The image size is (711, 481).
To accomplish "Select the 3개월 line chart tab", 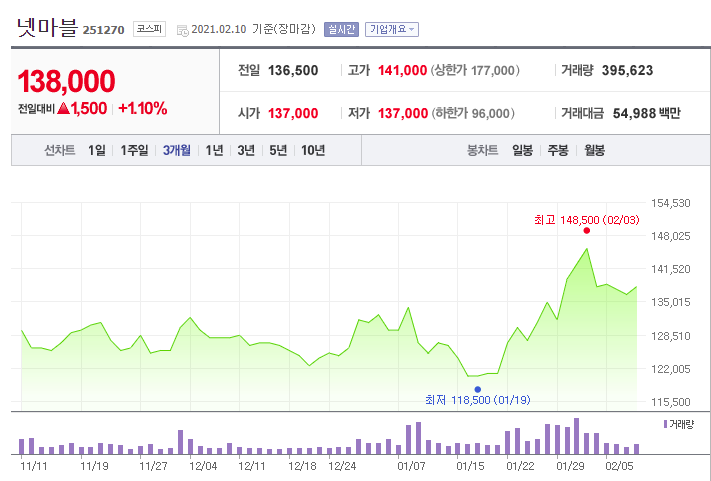I will pyautogui.click(x=177, y=150).
